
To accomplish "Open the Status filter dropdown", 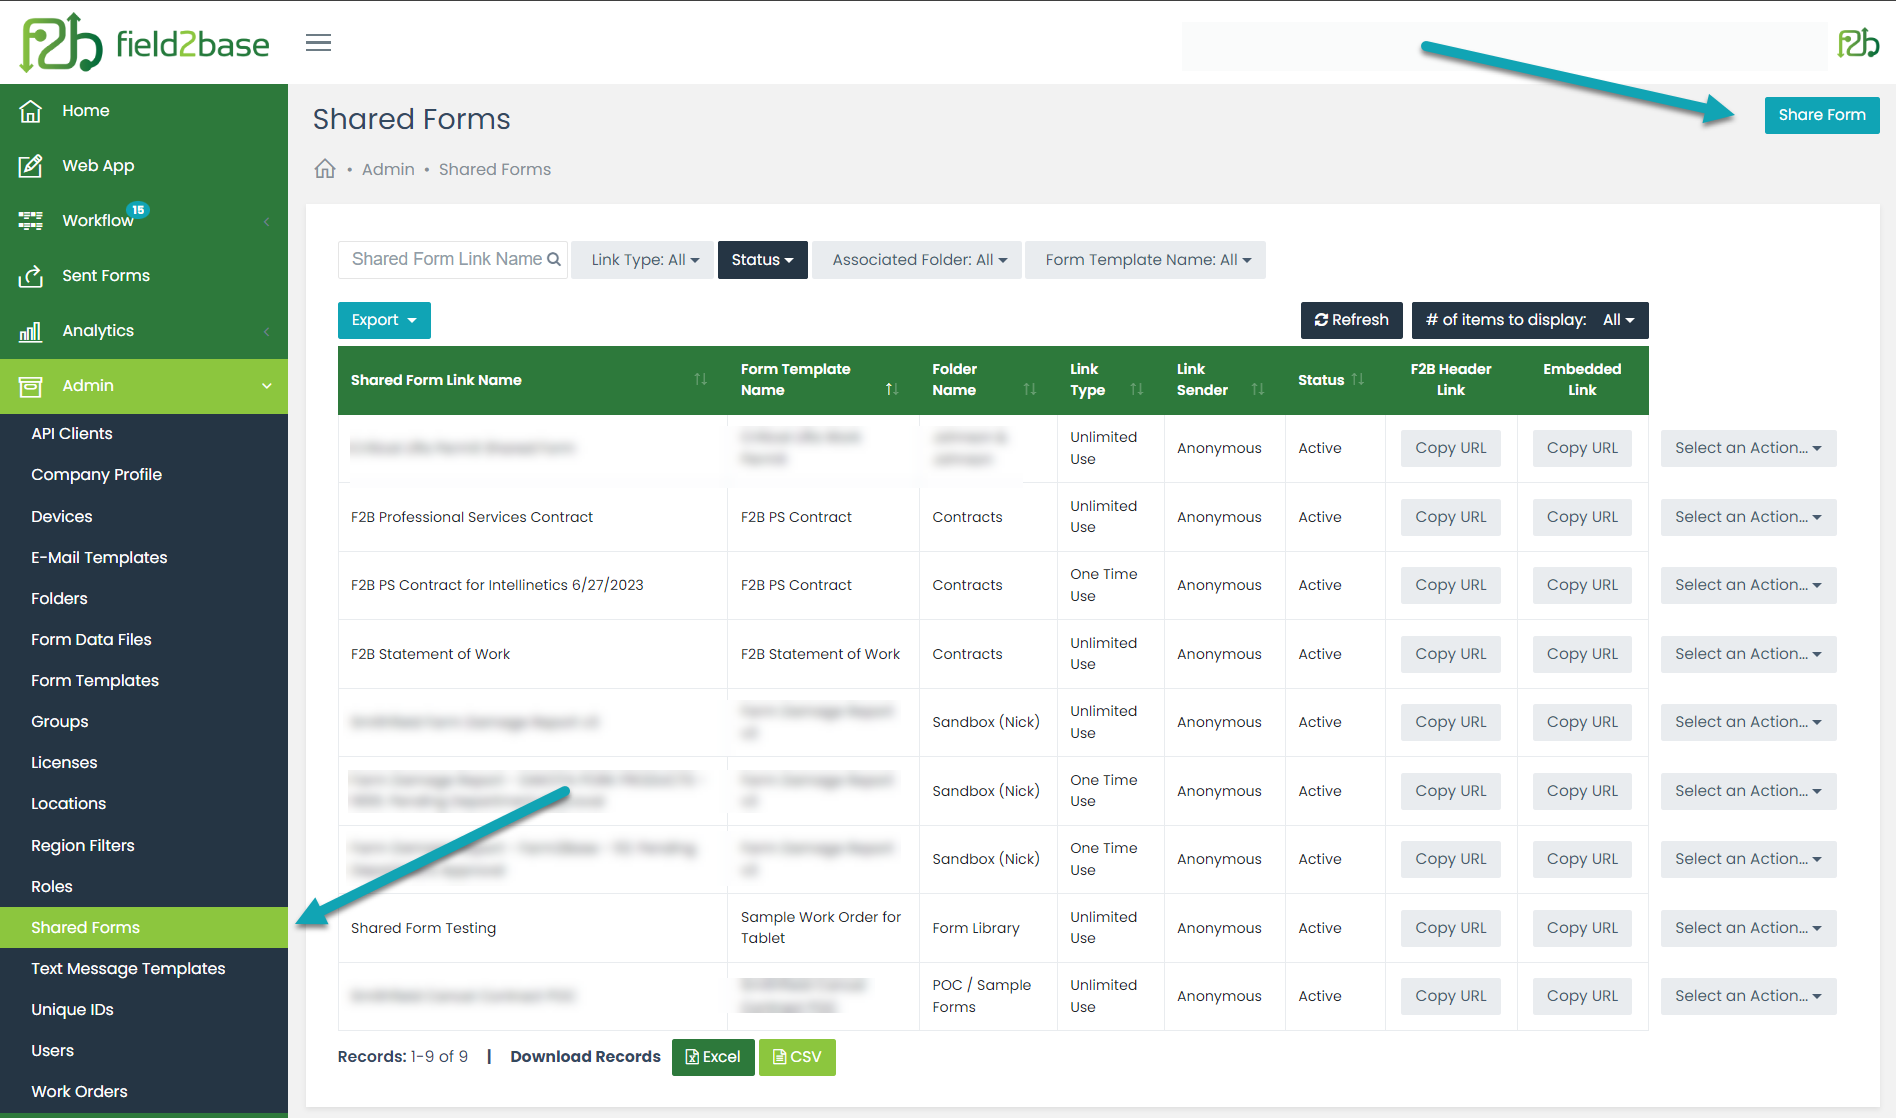I will point(762,260).
